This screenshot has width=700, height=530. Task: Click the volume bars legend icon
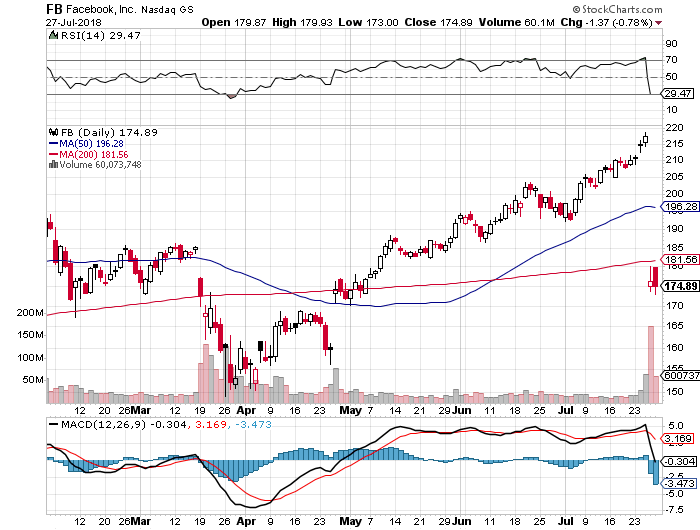click(x=53, y=164)
